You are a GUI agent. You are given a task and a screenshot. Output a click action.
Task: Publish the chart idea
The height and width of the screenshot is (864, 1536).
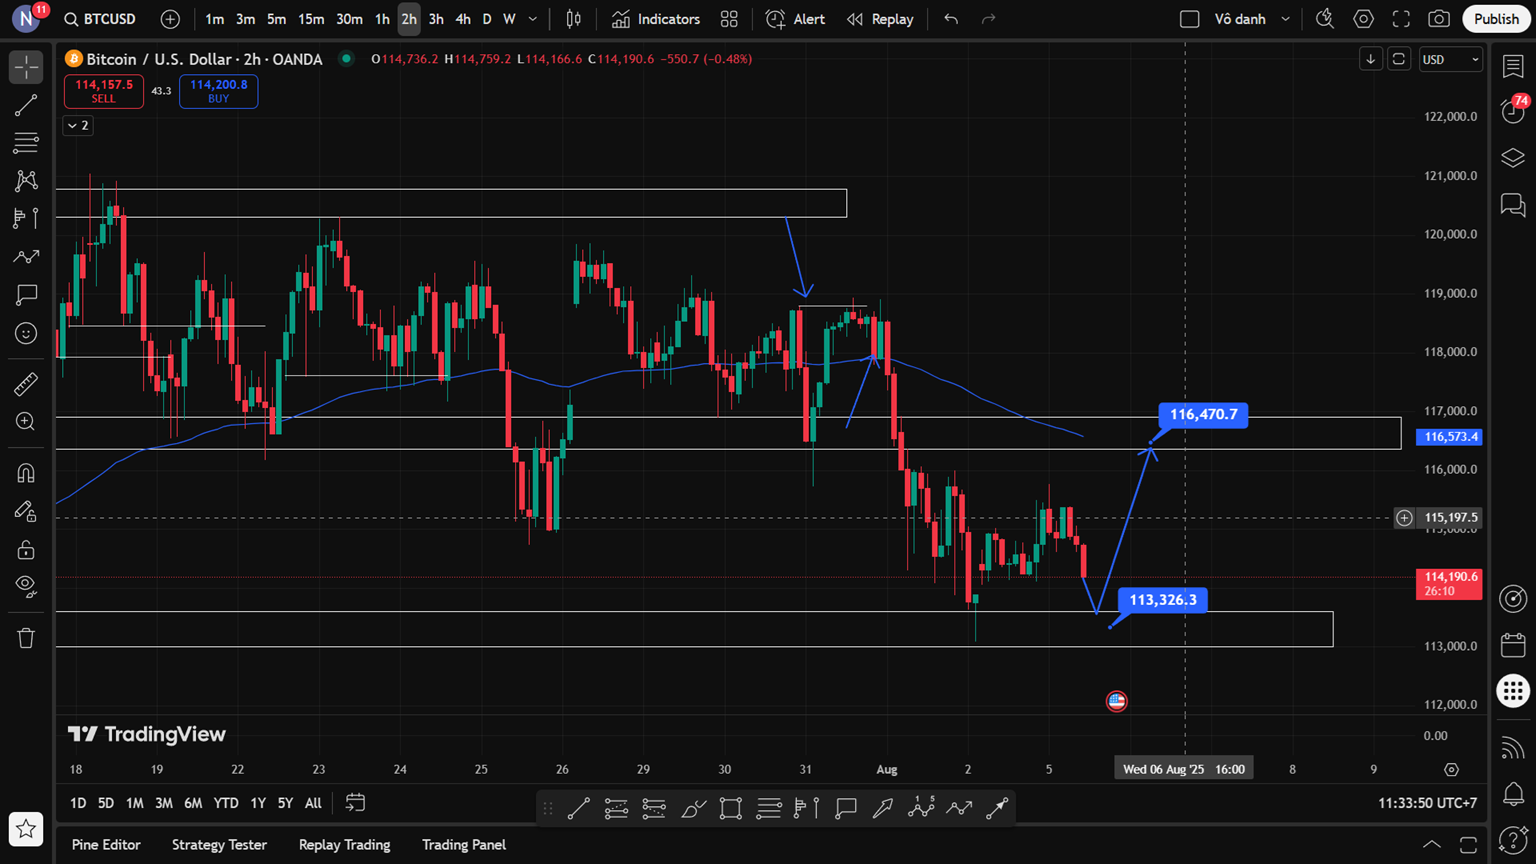coord(1496,19)
